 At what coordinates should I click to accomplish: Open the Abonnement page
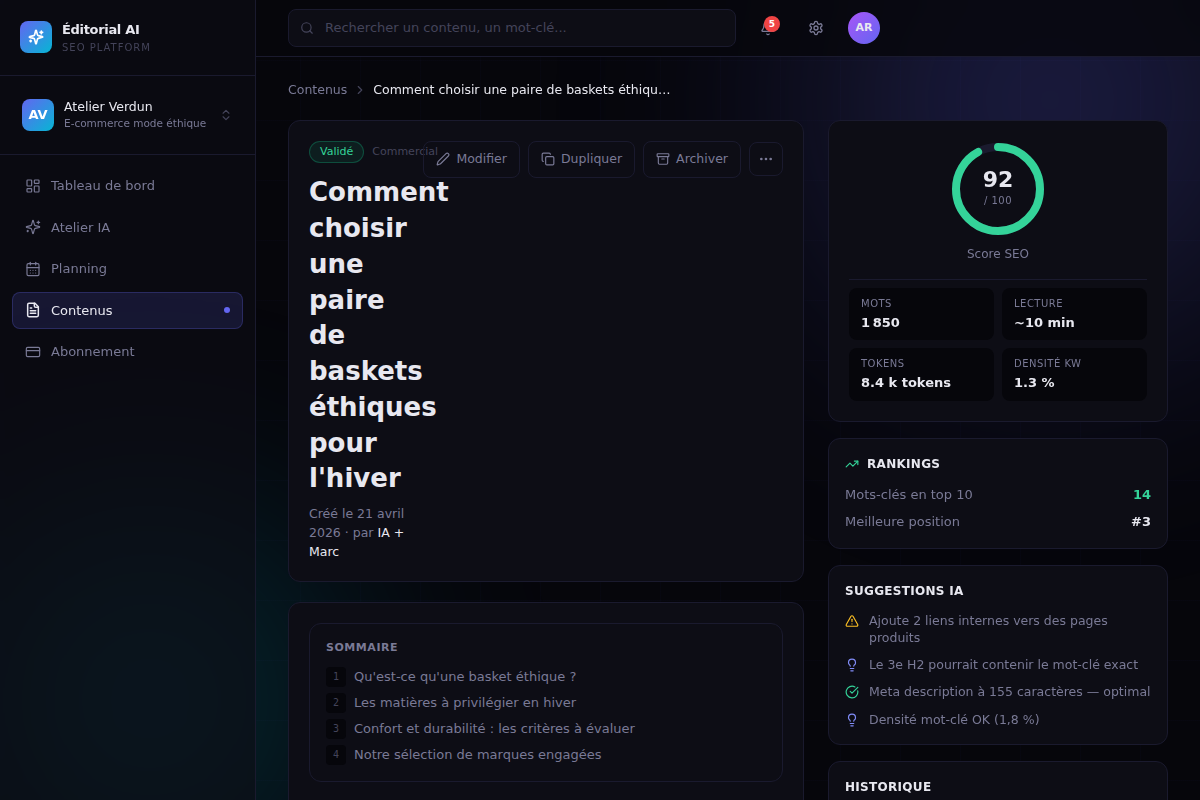tap(127, 352)
